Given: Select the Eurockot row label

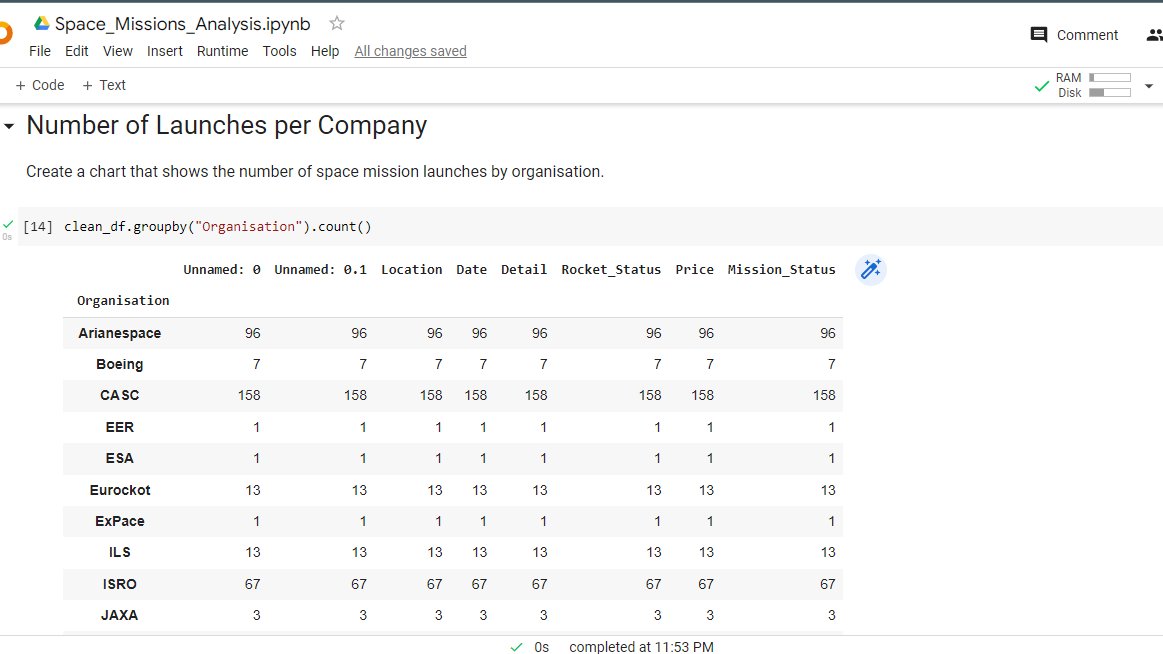Looking at the screenshot, I should pyautogui.click(x=119, y=490).
